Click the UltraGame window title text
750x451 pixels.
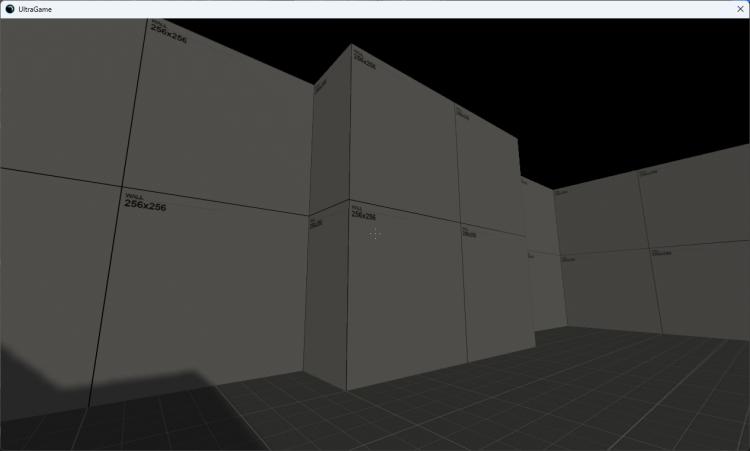tap(35, 8)
